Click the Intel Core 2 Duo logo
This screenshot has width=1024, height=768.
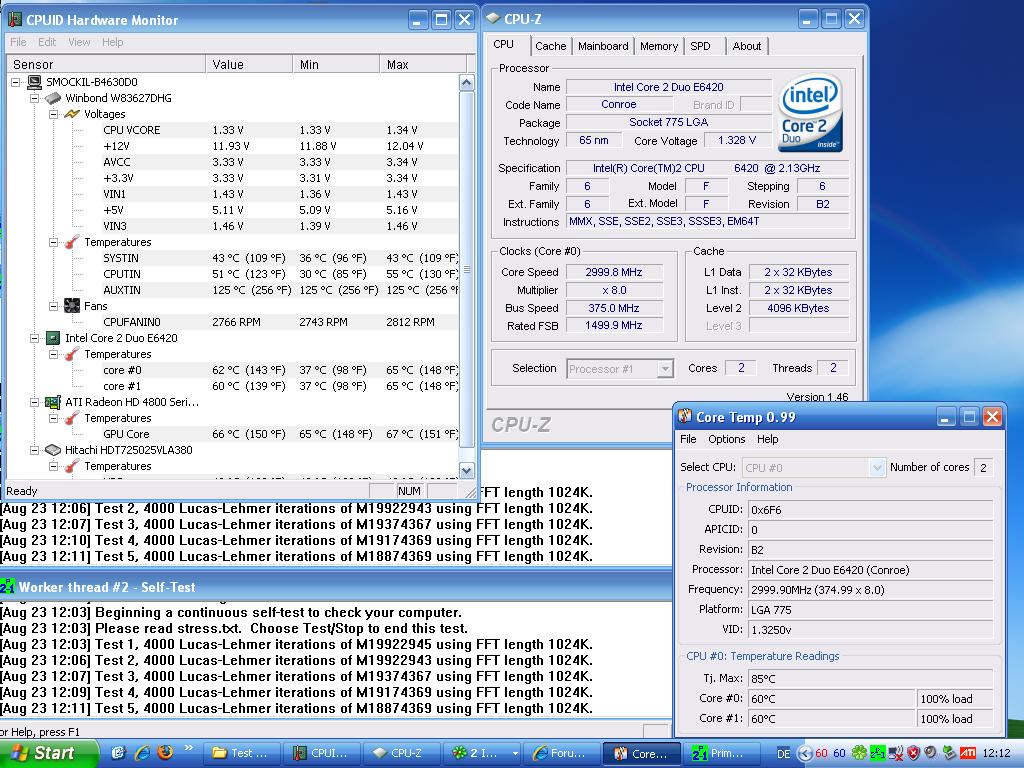[811, 112]
